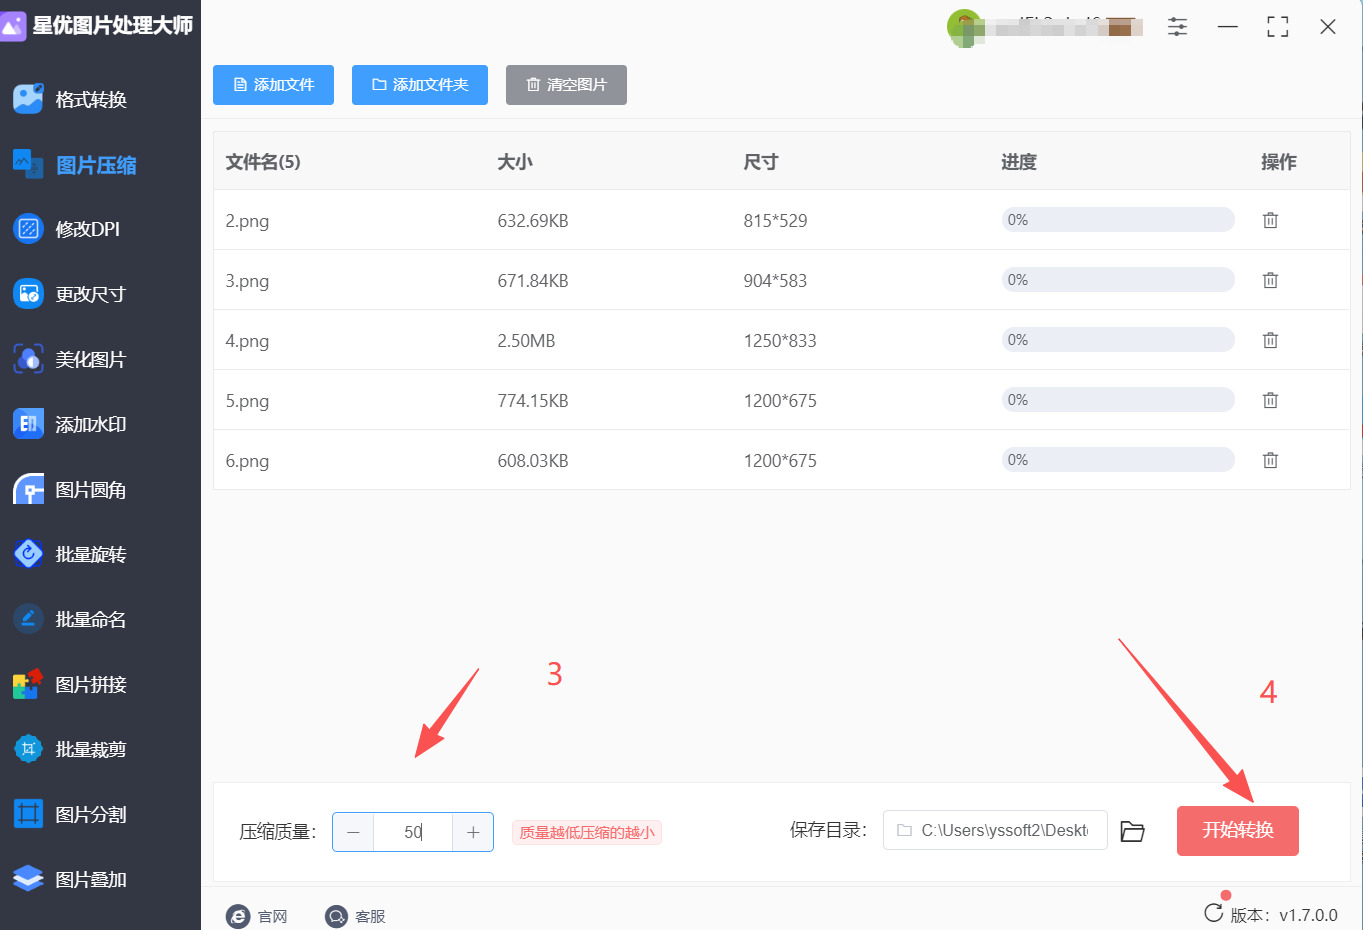Click the 尺寸 column header

coord(761,162)
